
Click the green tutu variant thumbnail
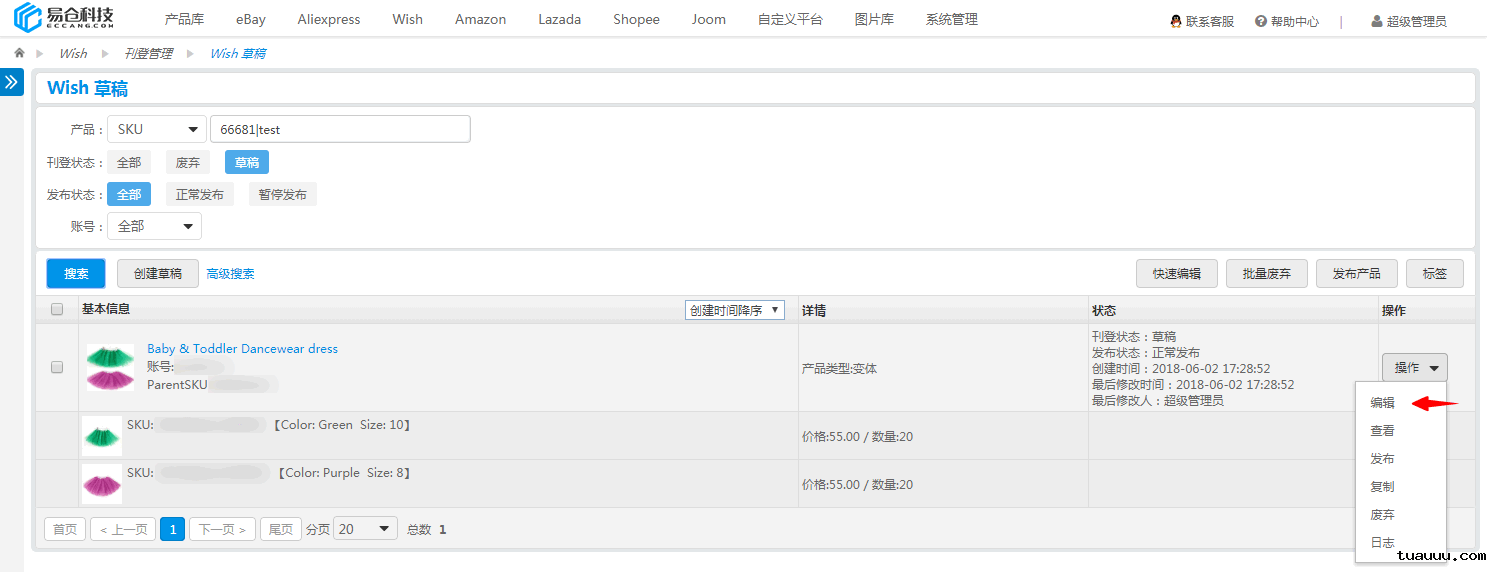point(102,436)
